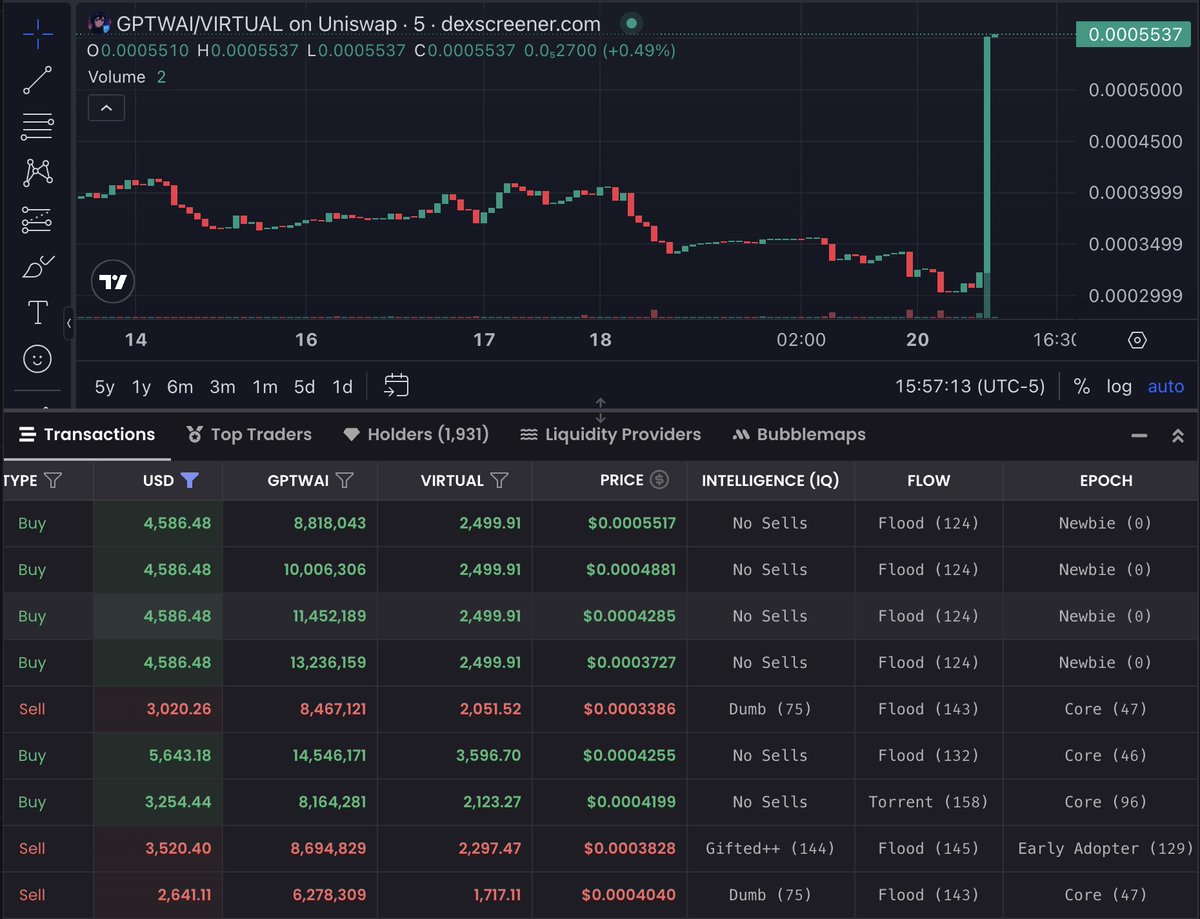1200x919 pixels.
Task: Click the TradingView logo on chart
Action: point(113,282)
